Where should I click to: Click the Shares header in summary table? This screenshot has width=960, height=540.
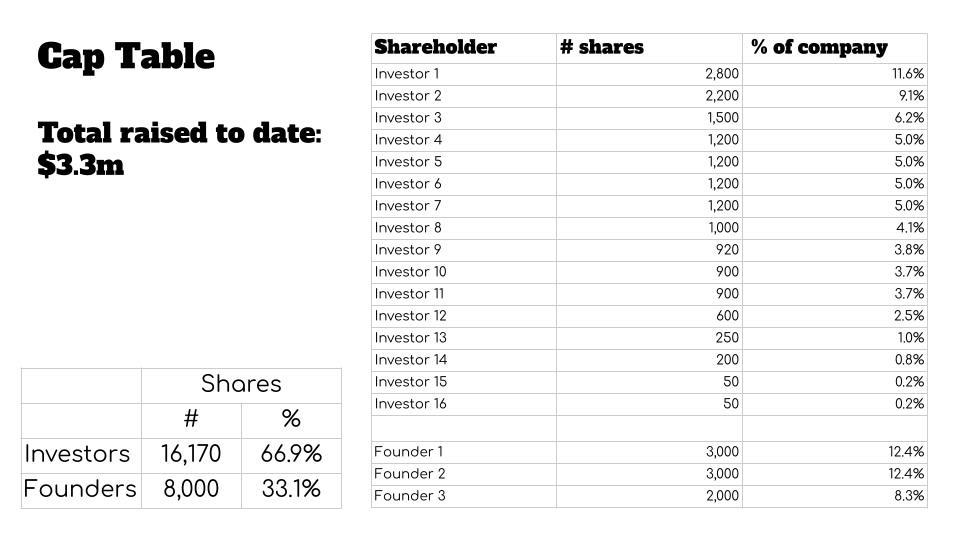(241, 385)
